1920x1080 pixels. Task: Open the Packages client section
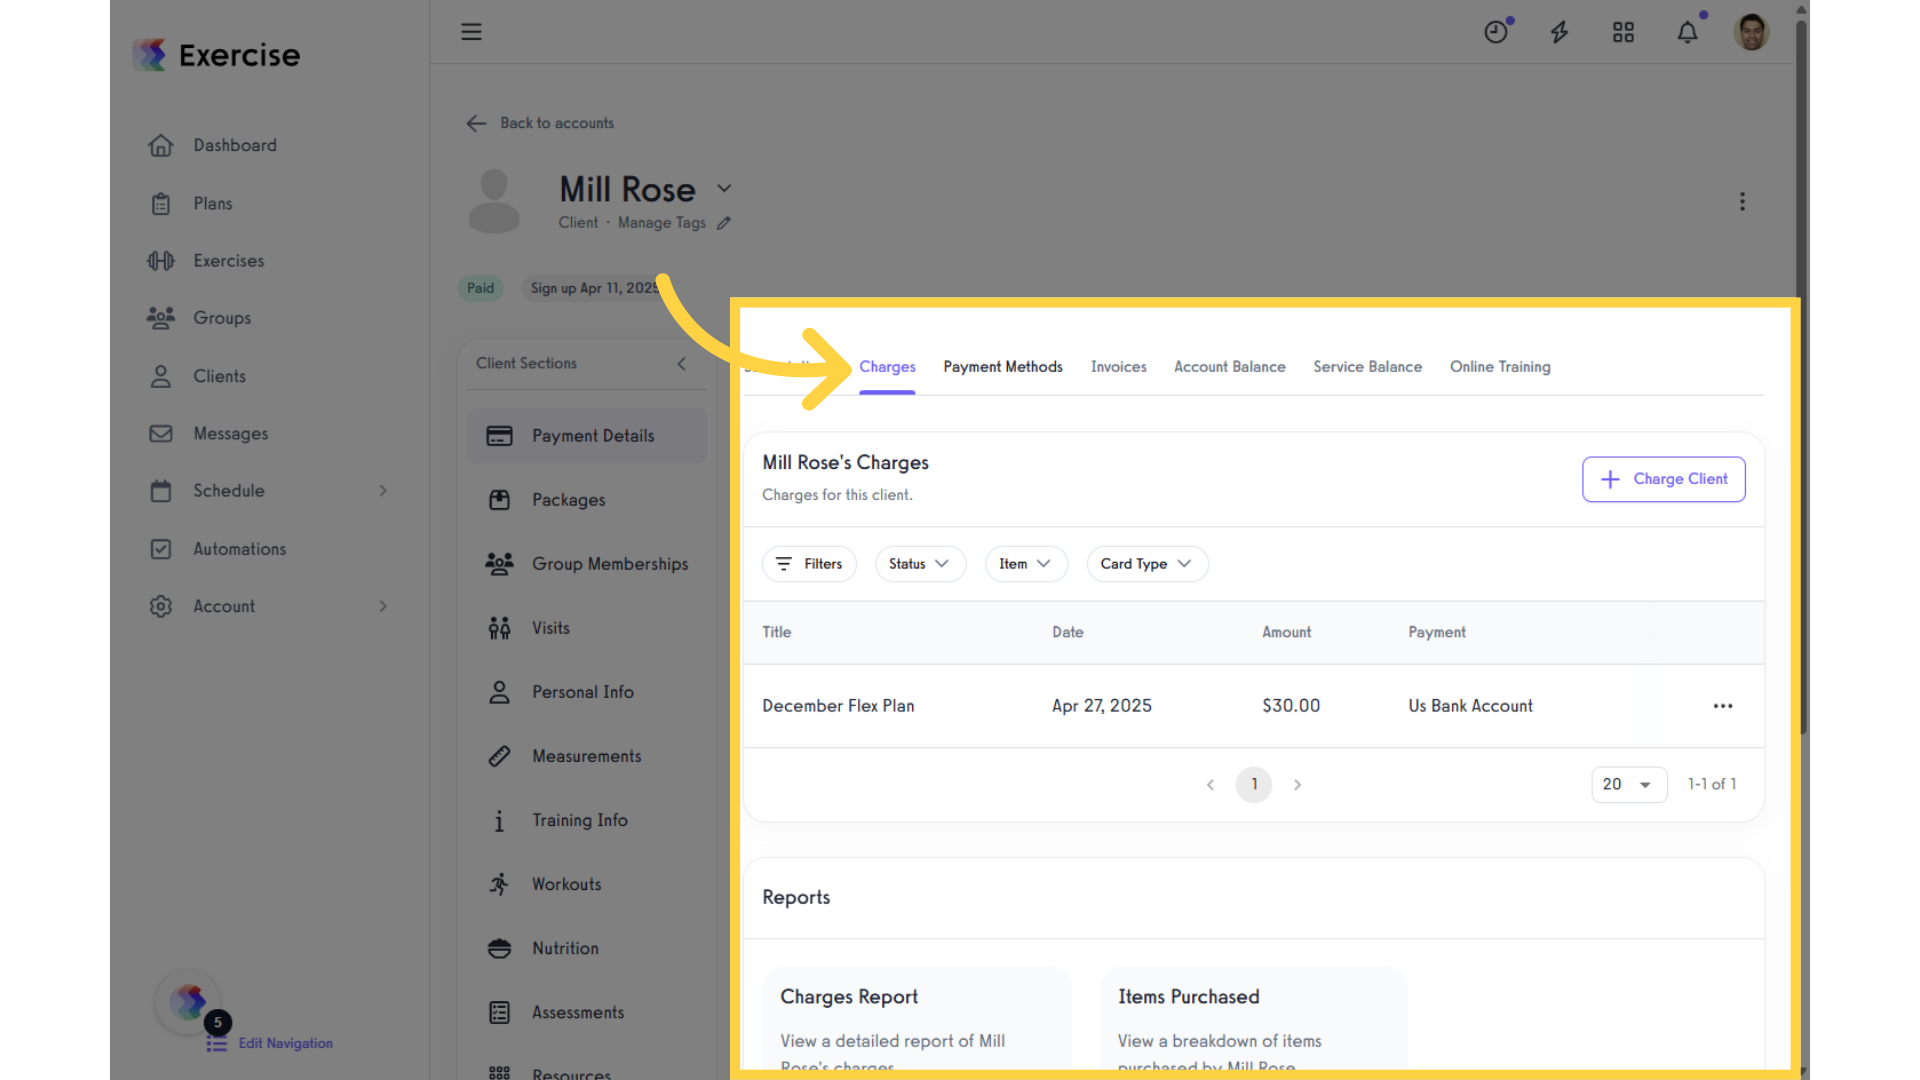(568, 500)
